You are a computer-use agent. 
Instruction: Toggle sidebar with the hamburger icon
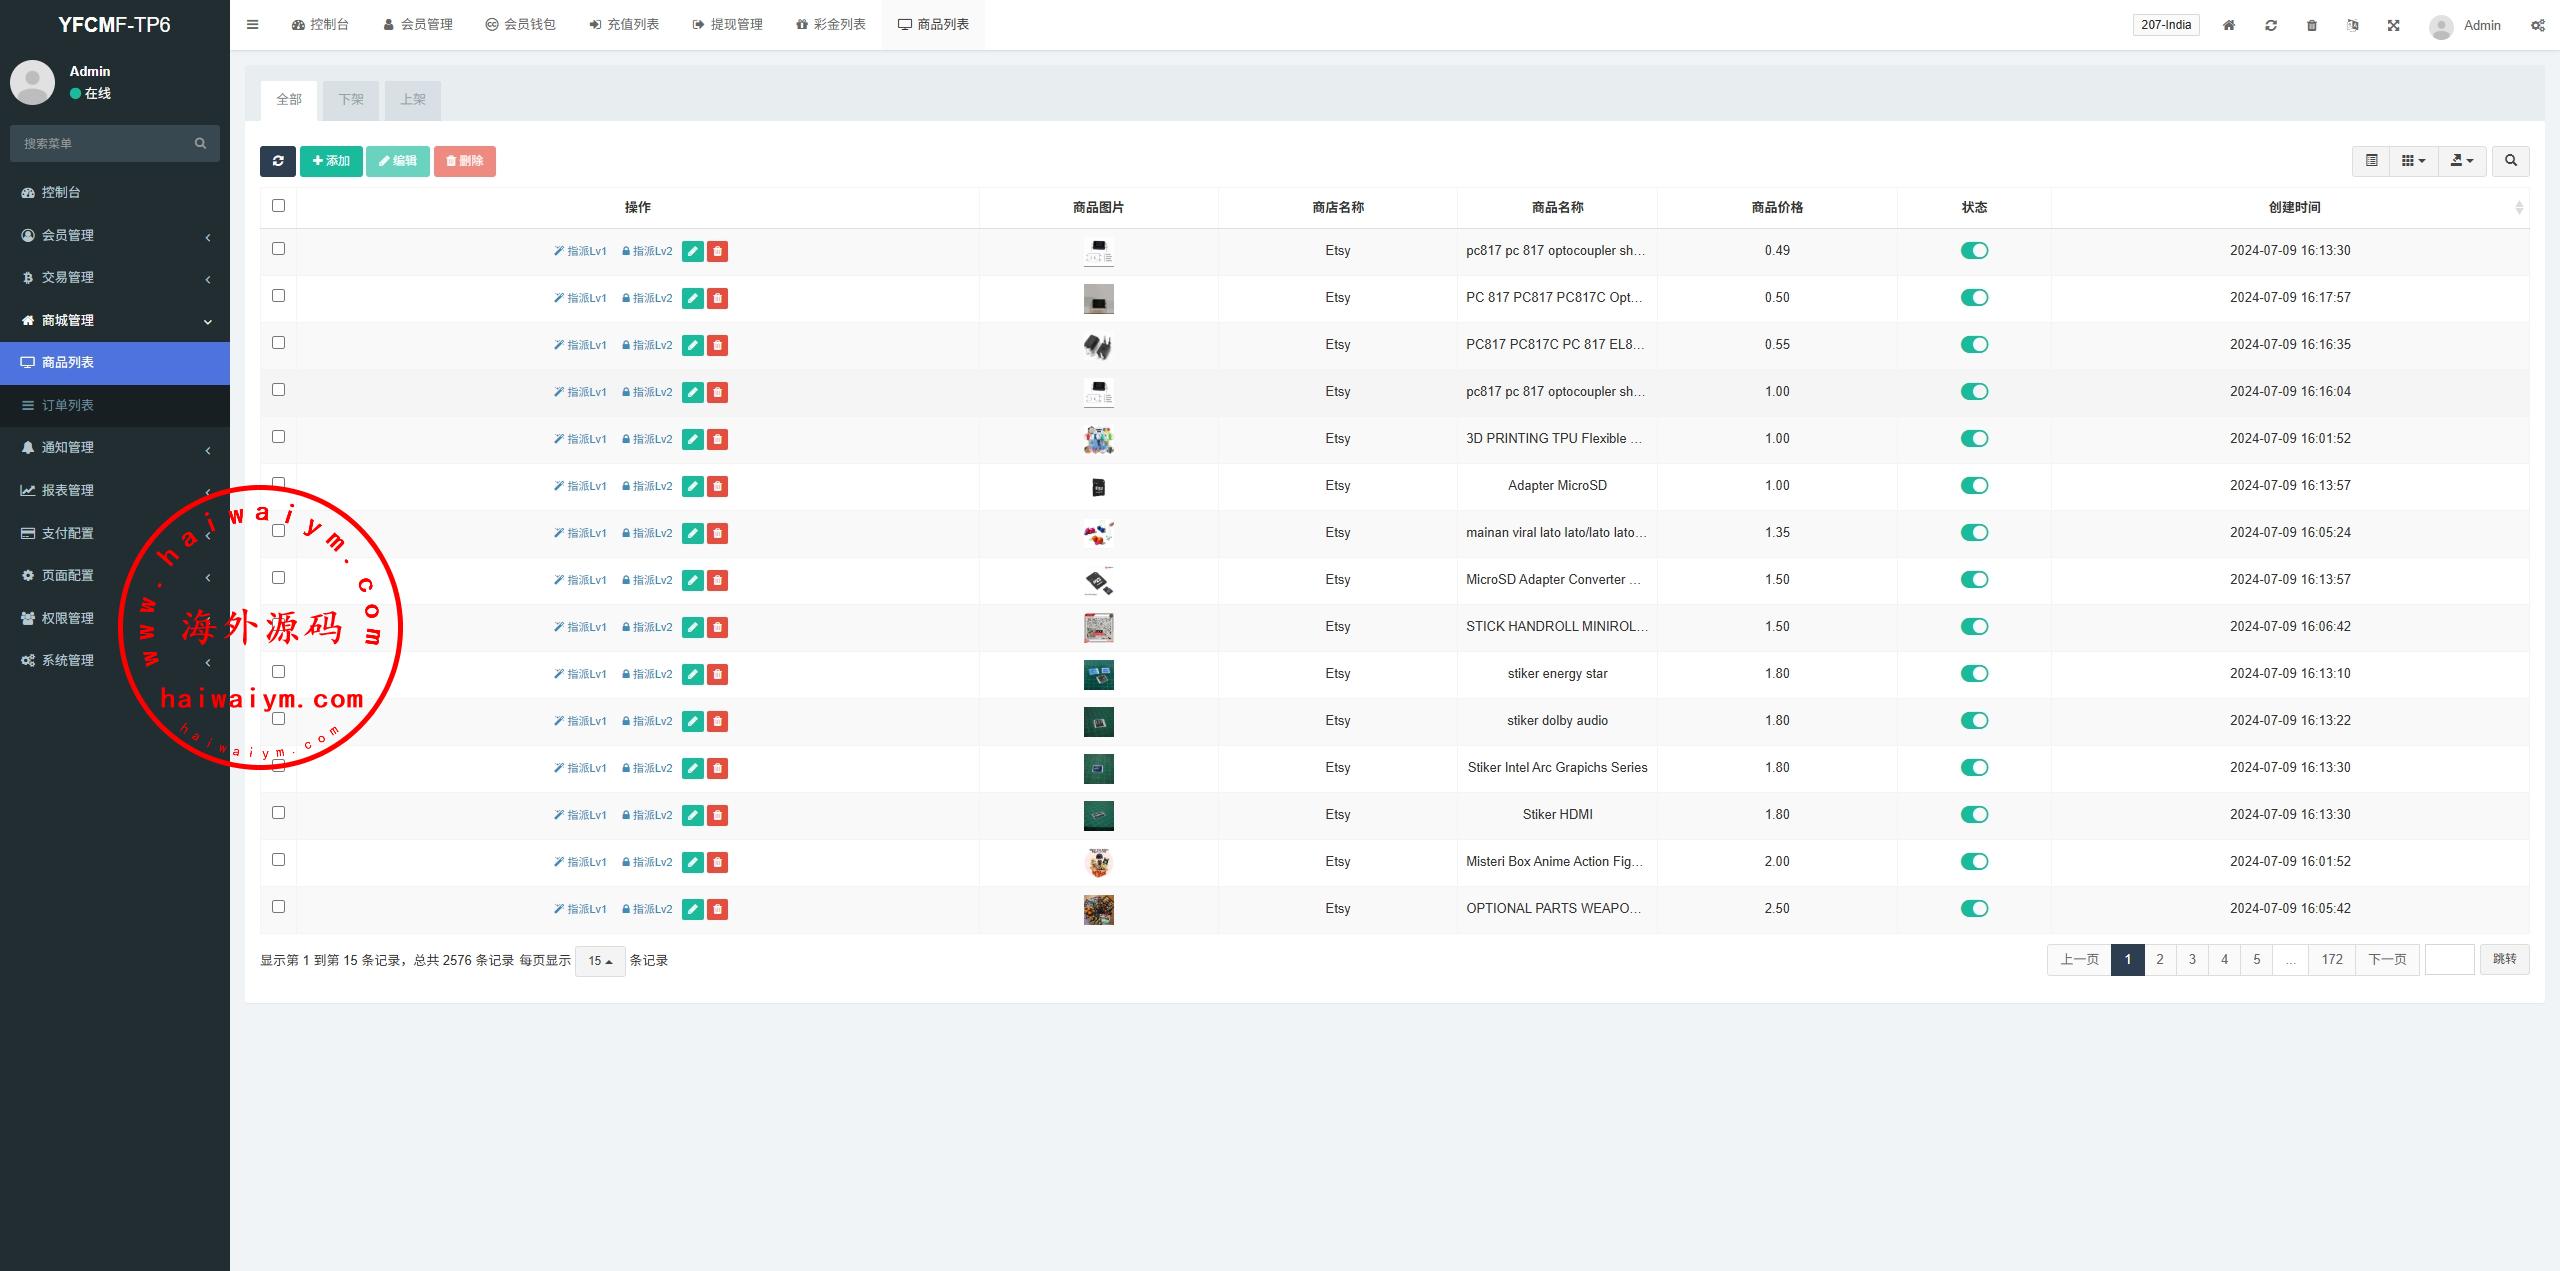[x=253, y=25]
